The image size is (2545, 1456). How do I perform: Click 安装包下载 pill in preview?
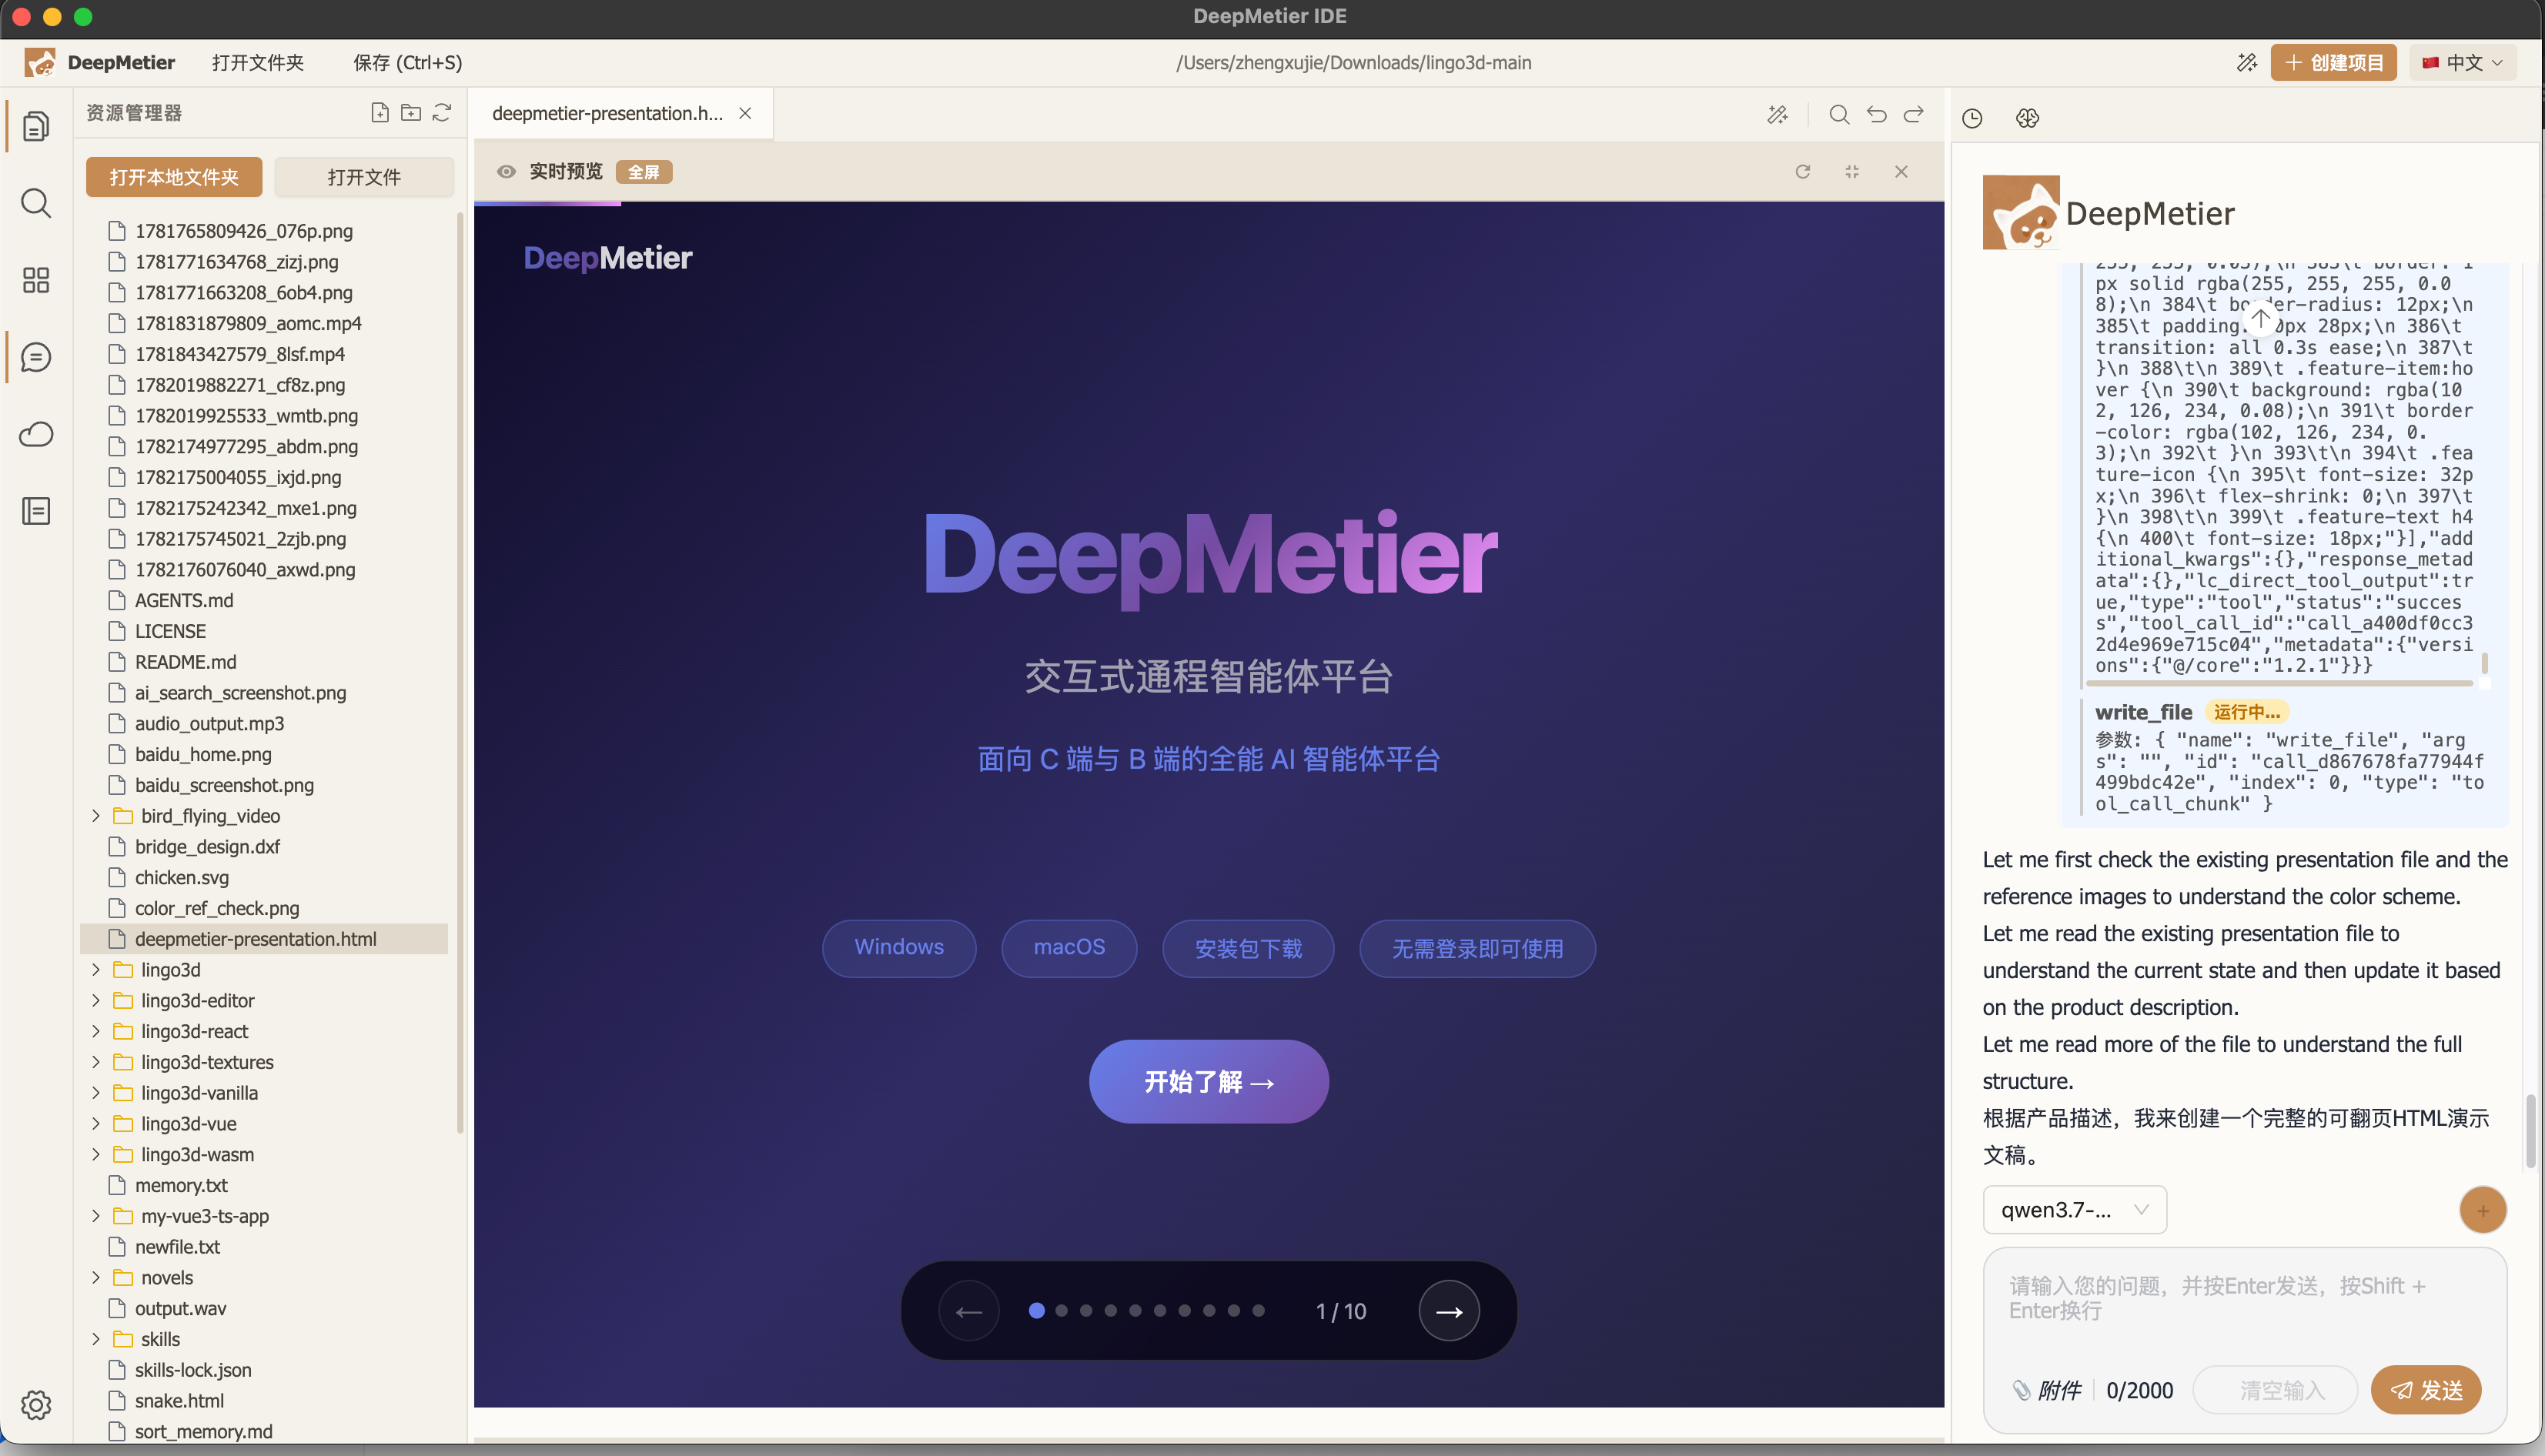[x=1248, y=948]
